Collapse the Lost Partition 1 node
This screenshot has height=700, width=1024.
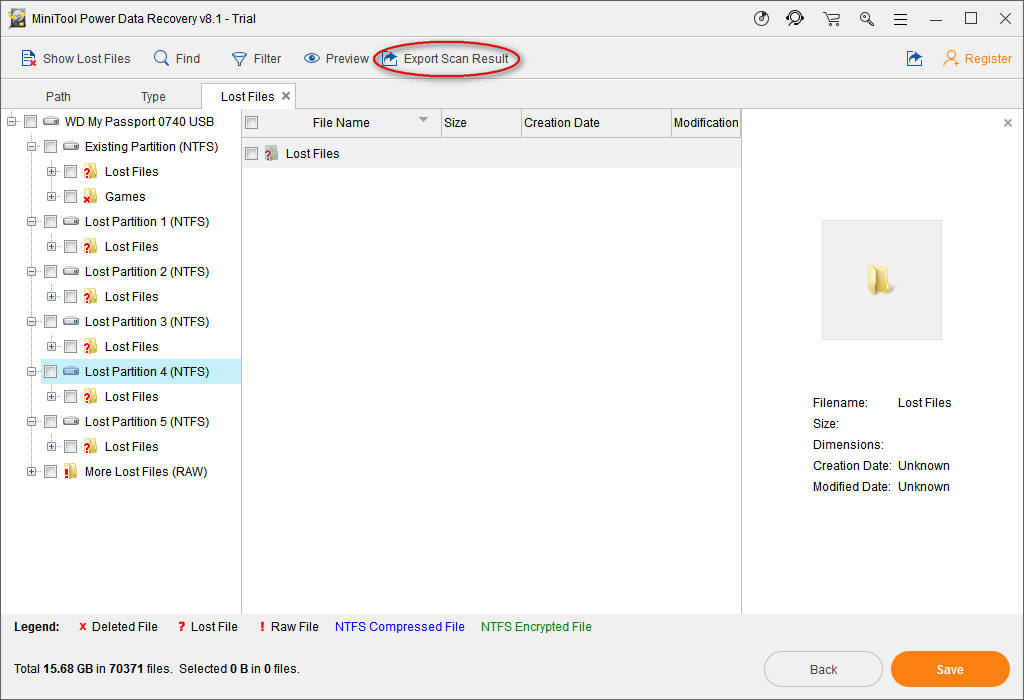[32, 222]
